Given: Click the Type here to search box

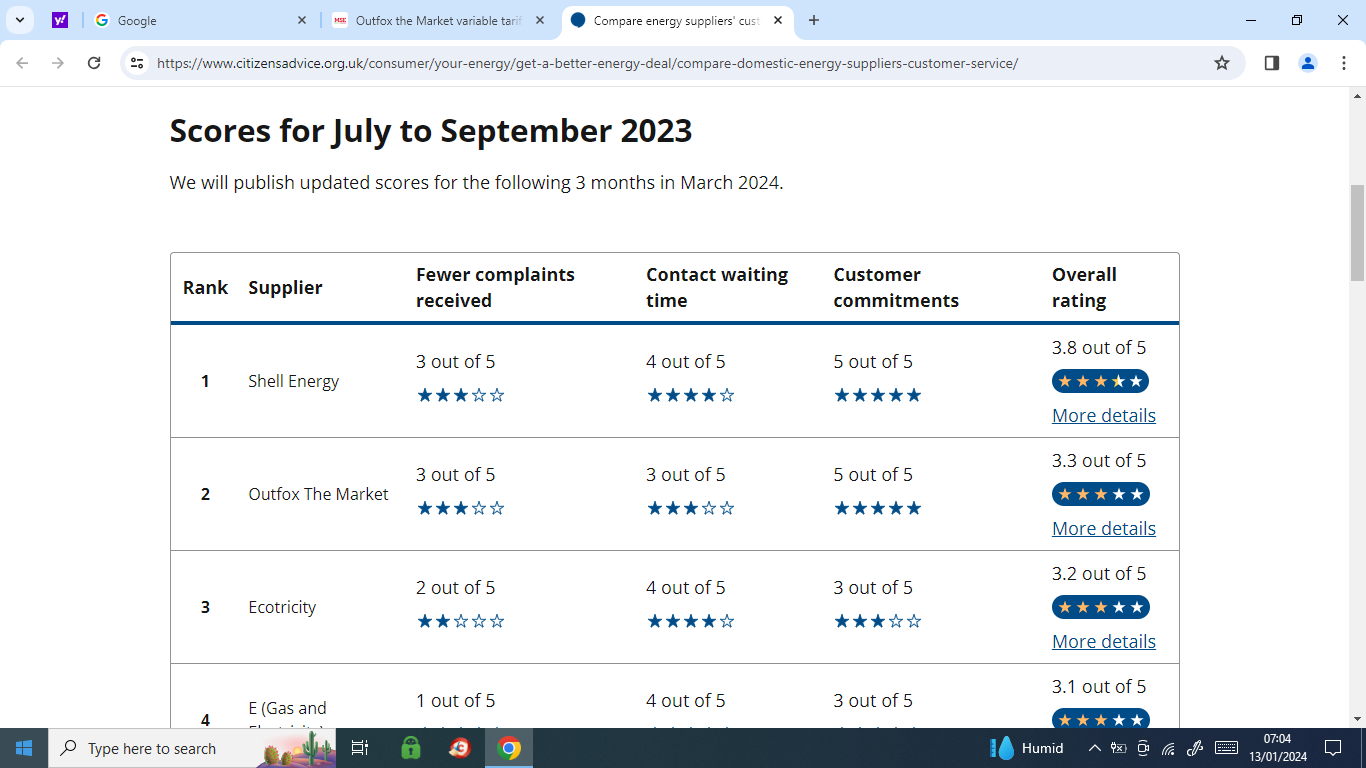Looking at the screenshot, I should [x=192, y=748].
